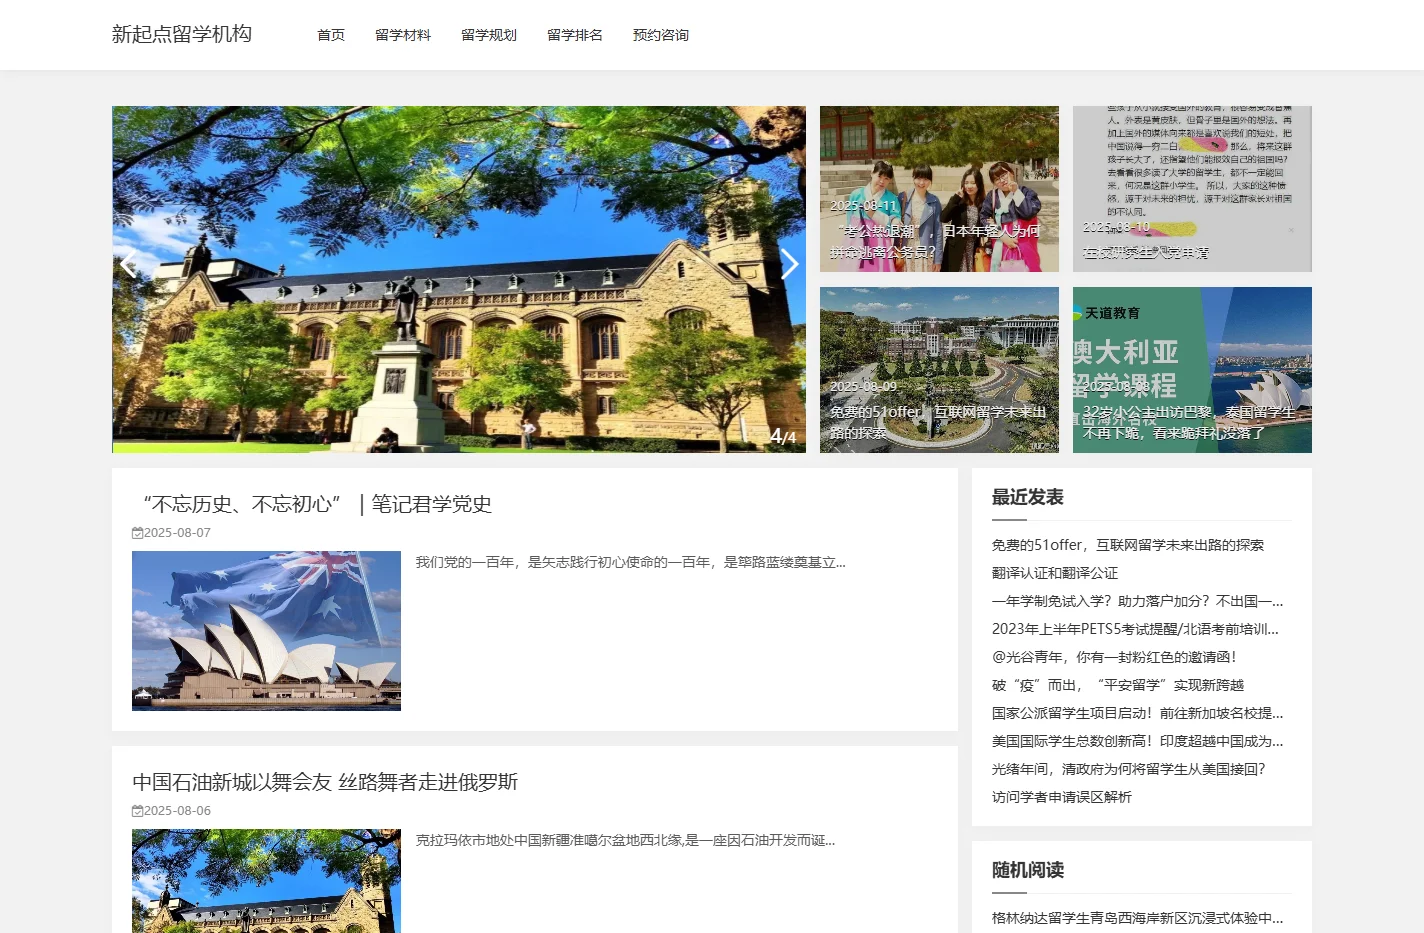Open recent post 光绪年间，清政府为何将留学生
The image size is (1424, 933).
tap(1129, 769)
